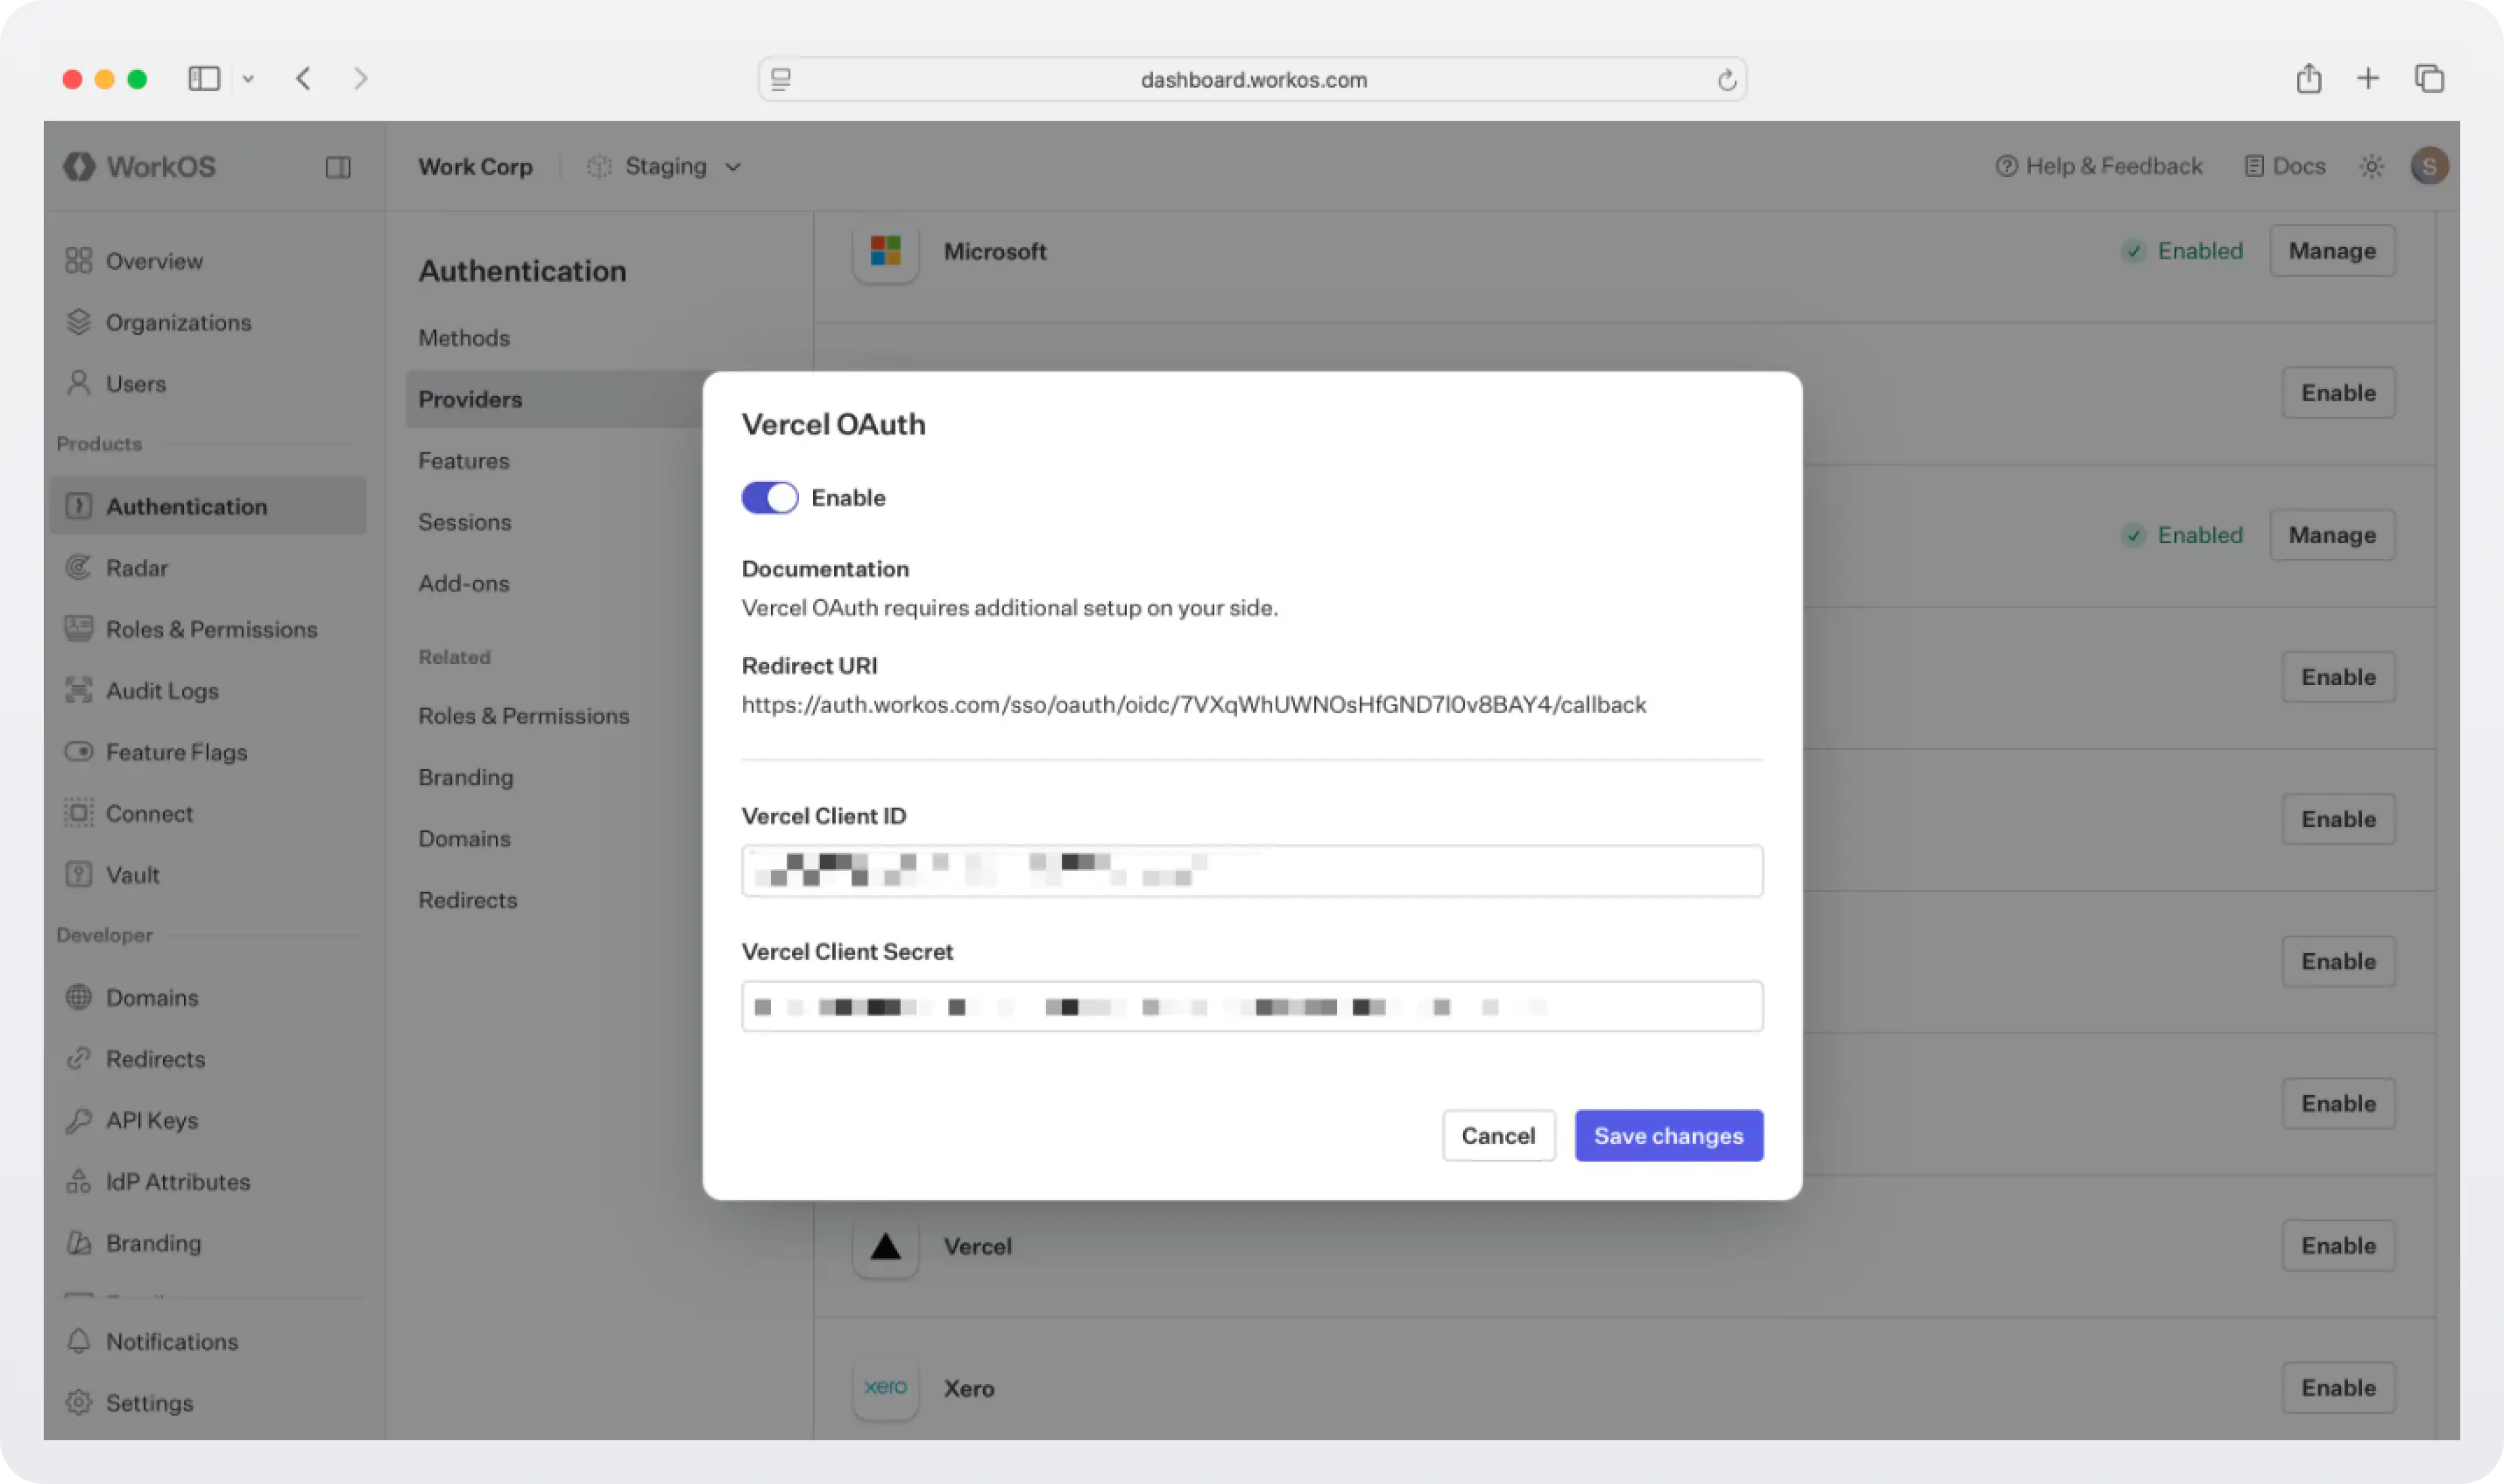Click the Xero provider logo
The height and width of the screenshot is (1484, 2504).
(x=884, y=1388)
